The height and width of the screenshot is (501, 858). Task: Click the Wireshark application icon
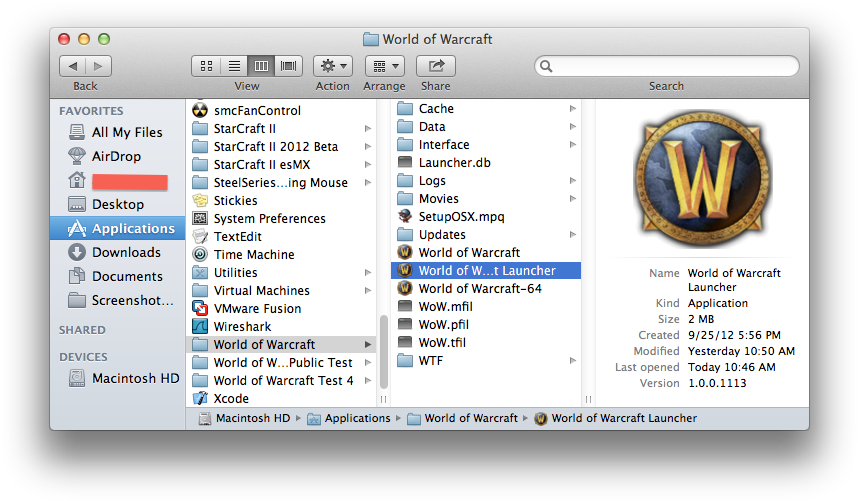click(x=199, y=327)
